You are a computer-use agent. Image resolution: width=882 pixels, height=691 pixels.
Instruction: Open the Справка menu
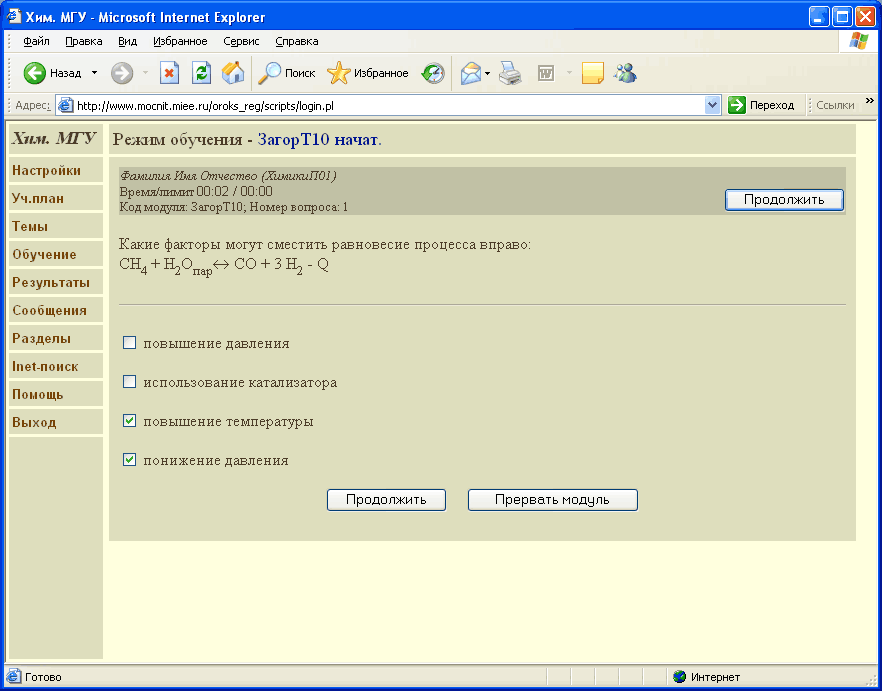click(x=297, y=41)
